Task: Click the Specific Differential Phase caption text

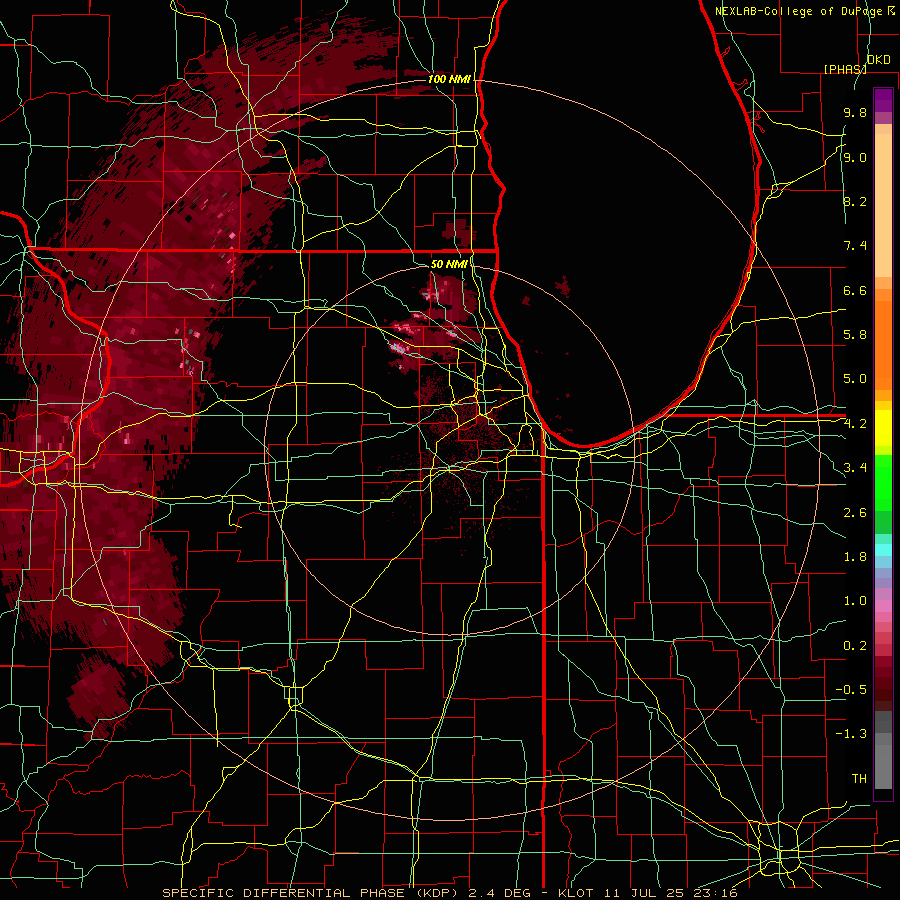Action: coord(449,893)
